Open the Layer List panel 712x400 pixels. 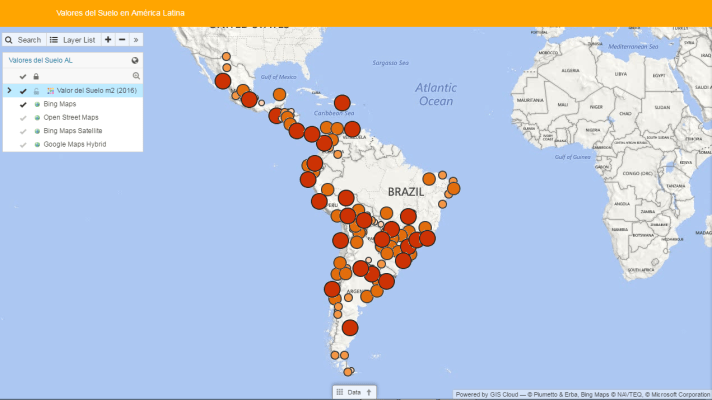(73, 40)
